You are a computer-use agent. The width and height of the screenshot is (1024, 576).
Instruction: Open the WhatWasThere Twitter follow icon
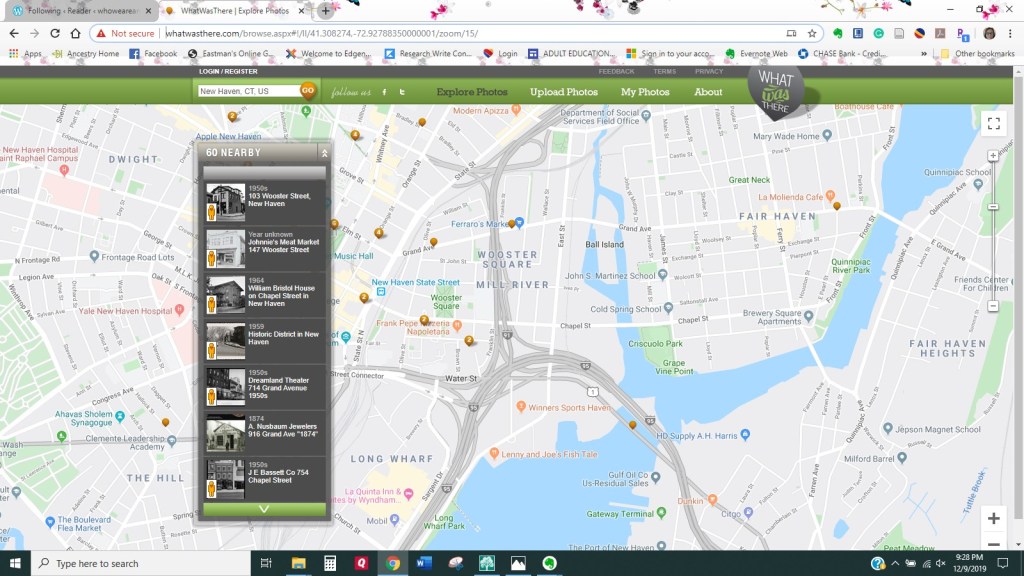(402, 92)
